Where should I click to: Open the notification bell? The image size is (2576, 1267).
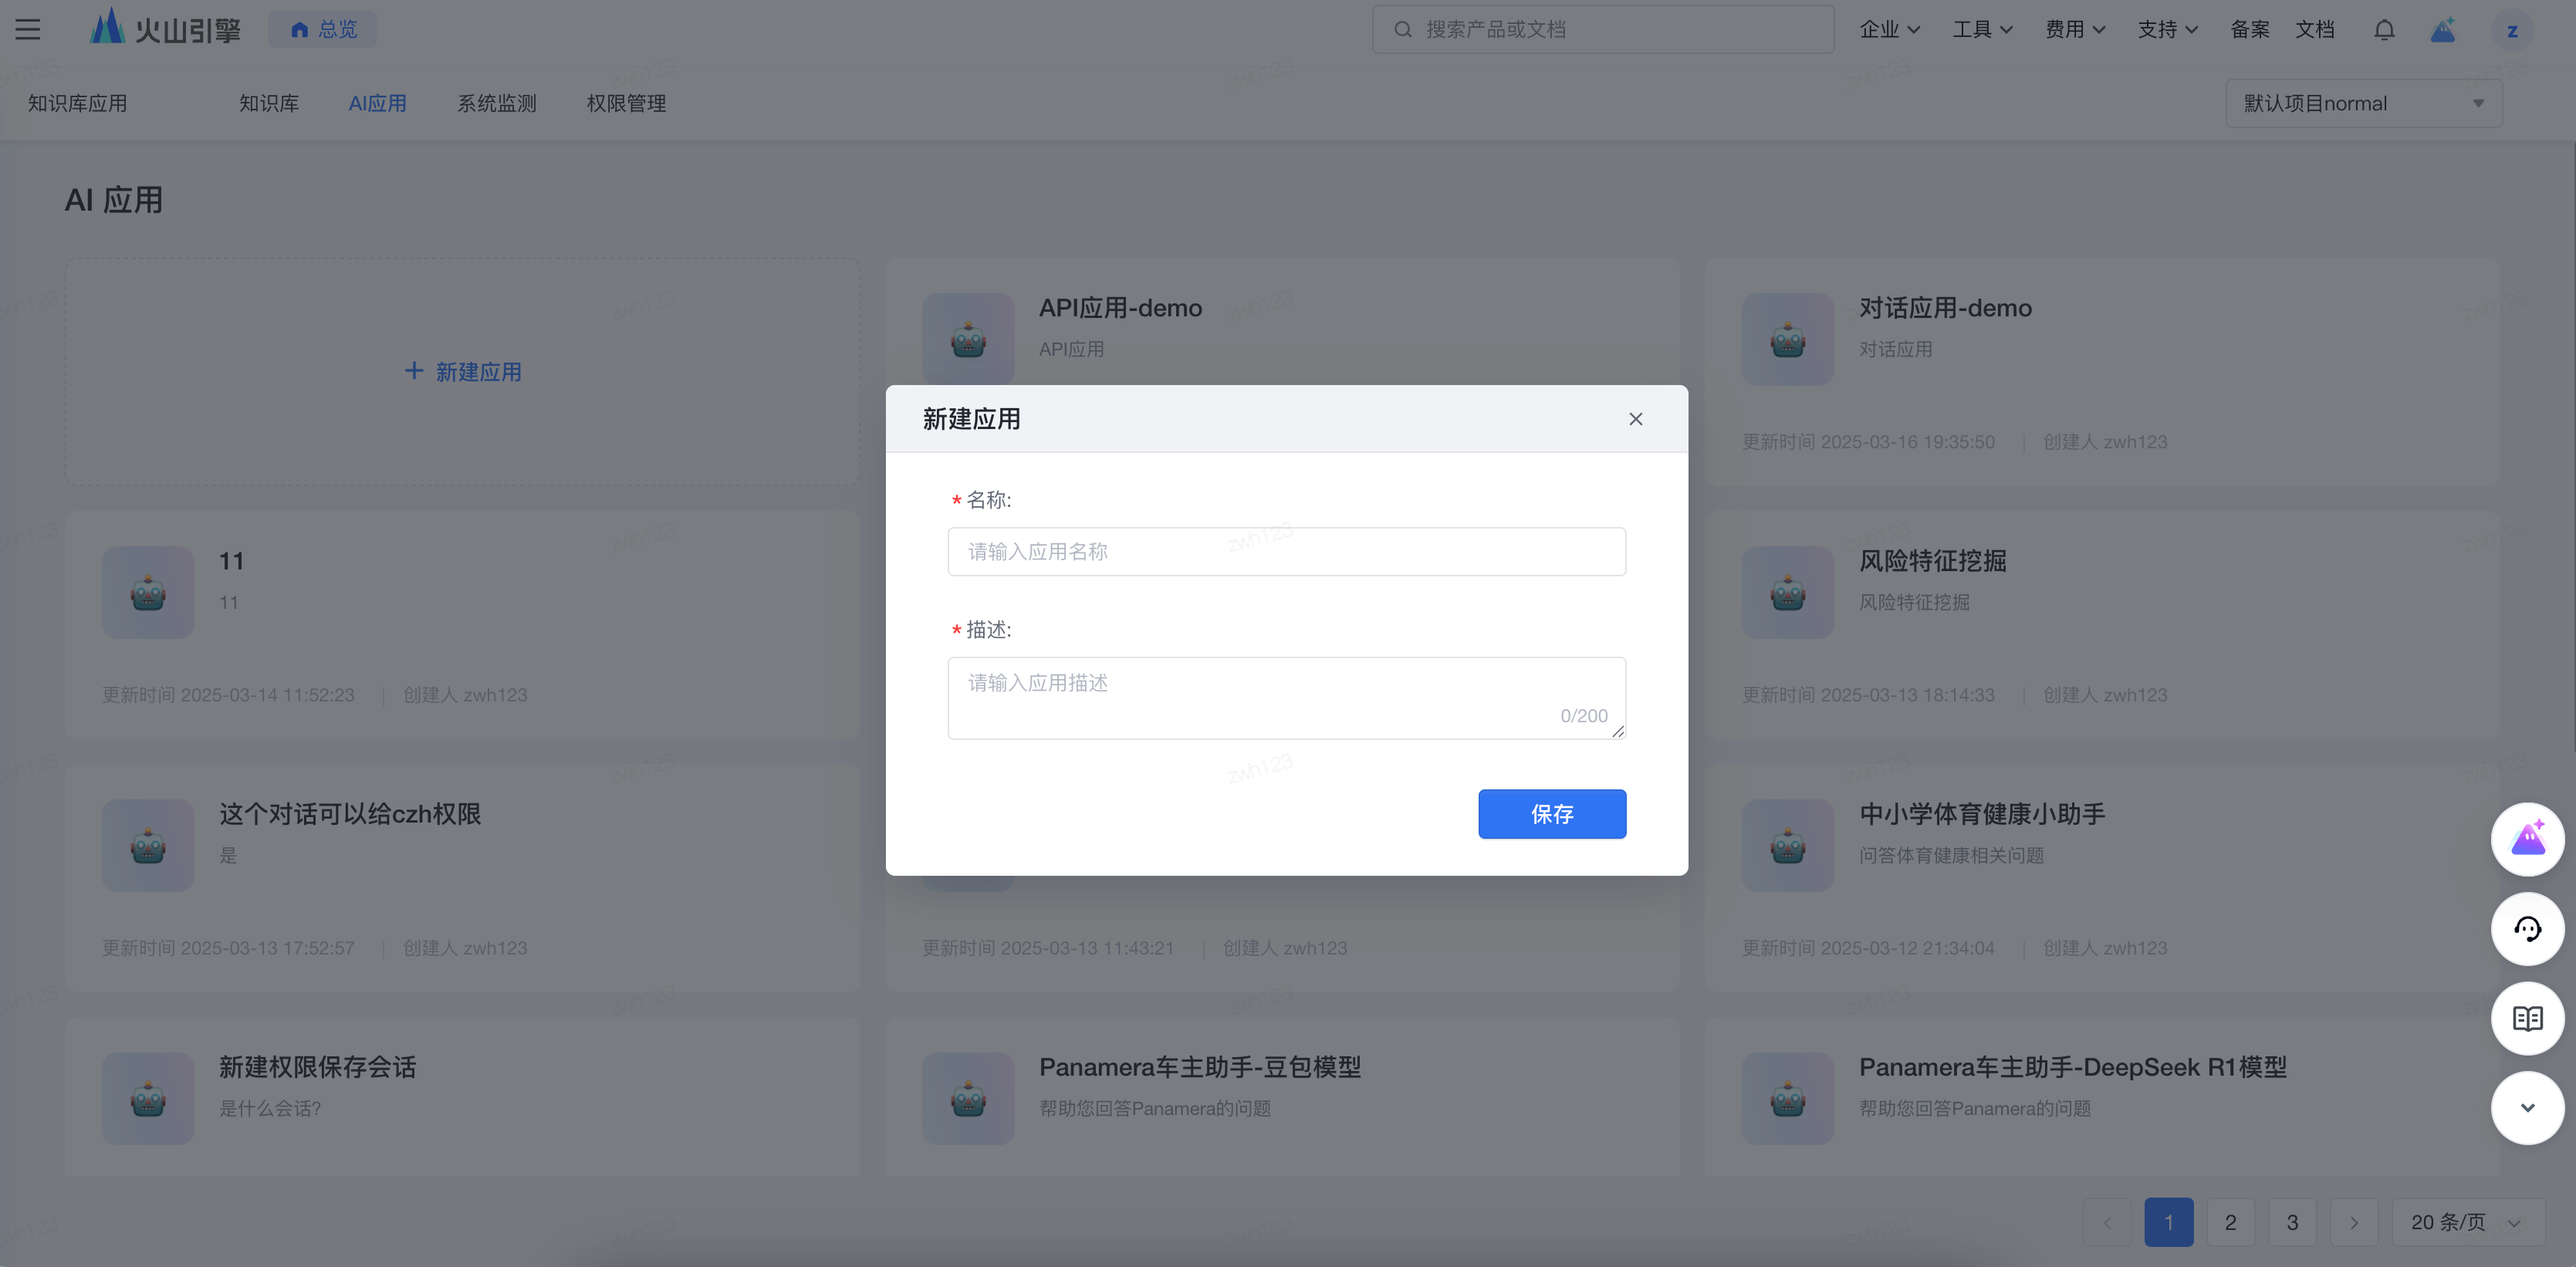pos(2384,30)
